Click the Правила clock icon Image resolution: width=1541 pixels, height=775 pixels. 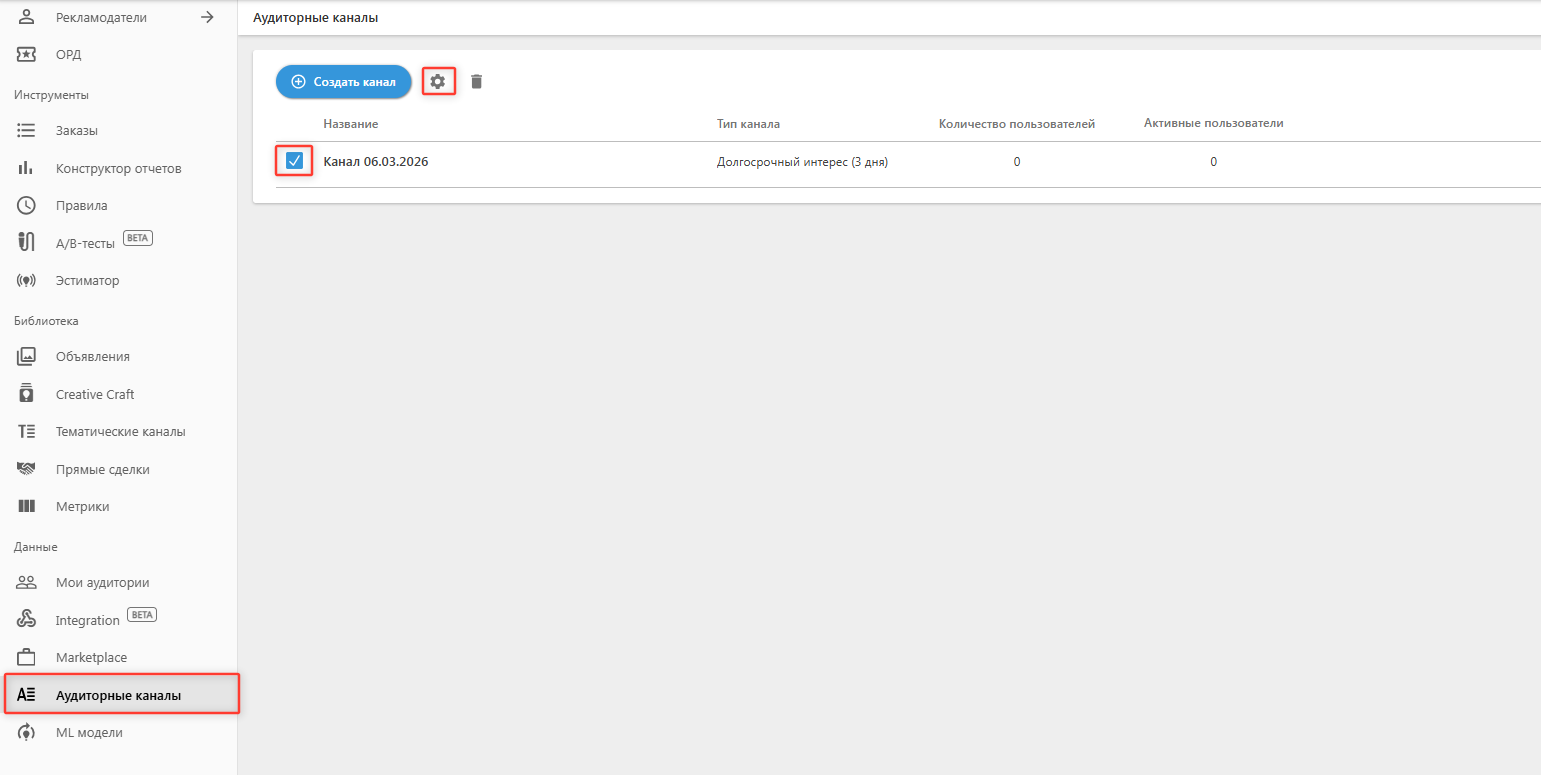click(27, 205)
